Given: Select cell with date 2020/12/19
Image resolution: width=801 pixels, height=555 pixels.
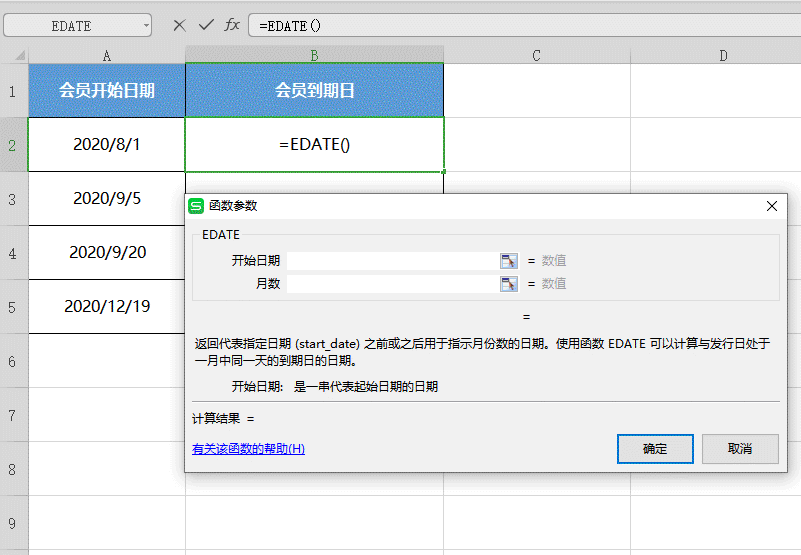Looking at the screenshot, I should (x=107, y=307).
